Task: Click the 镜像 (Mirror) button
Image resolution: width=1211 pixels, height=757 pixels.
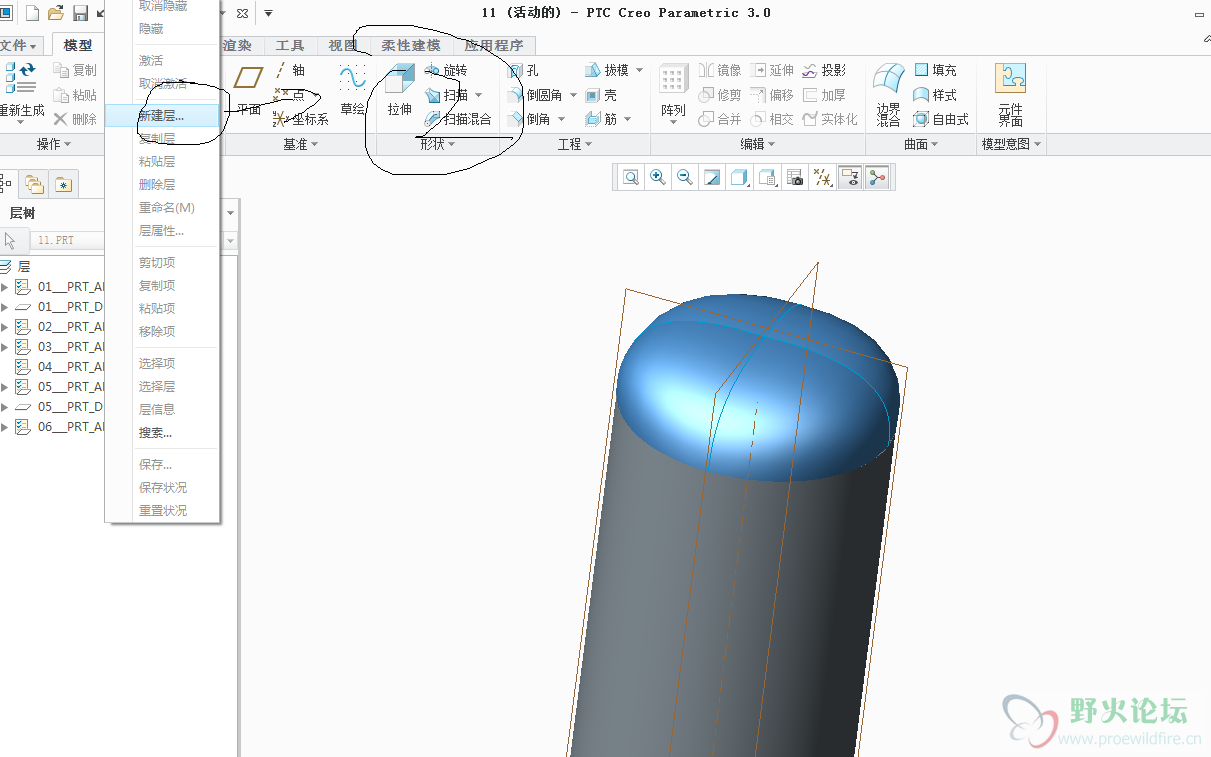Action: [720, 70]
